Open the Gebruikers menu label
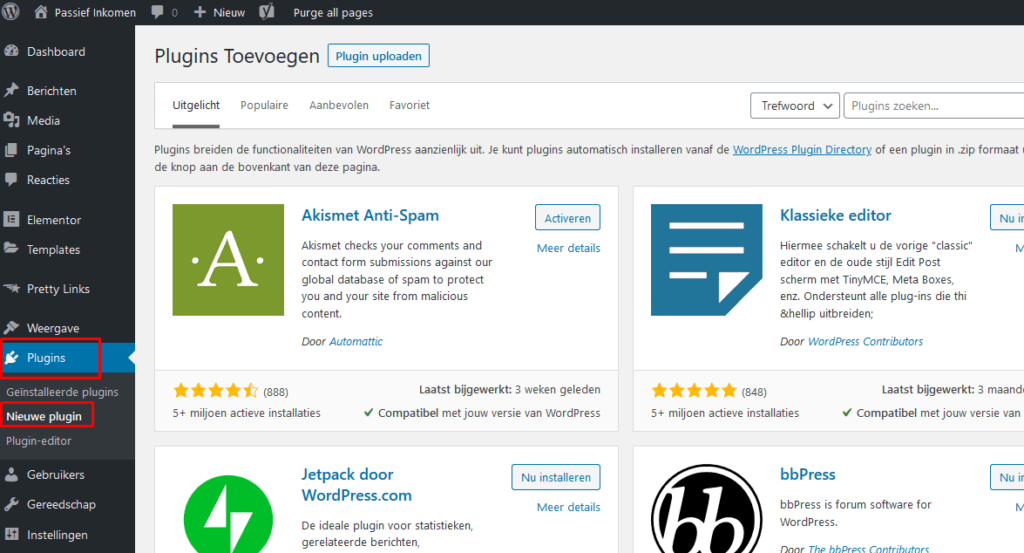This screenshot has width=1024, height=553. coord(56,475)
